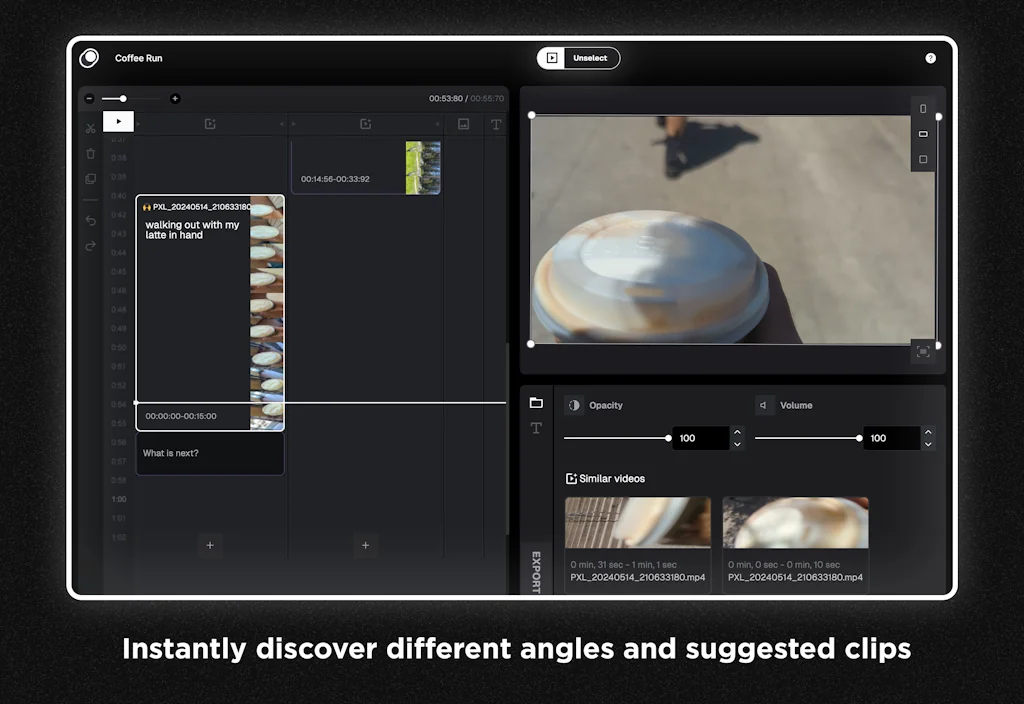
Task: Click the Unselect button
Action: (579, 58)
